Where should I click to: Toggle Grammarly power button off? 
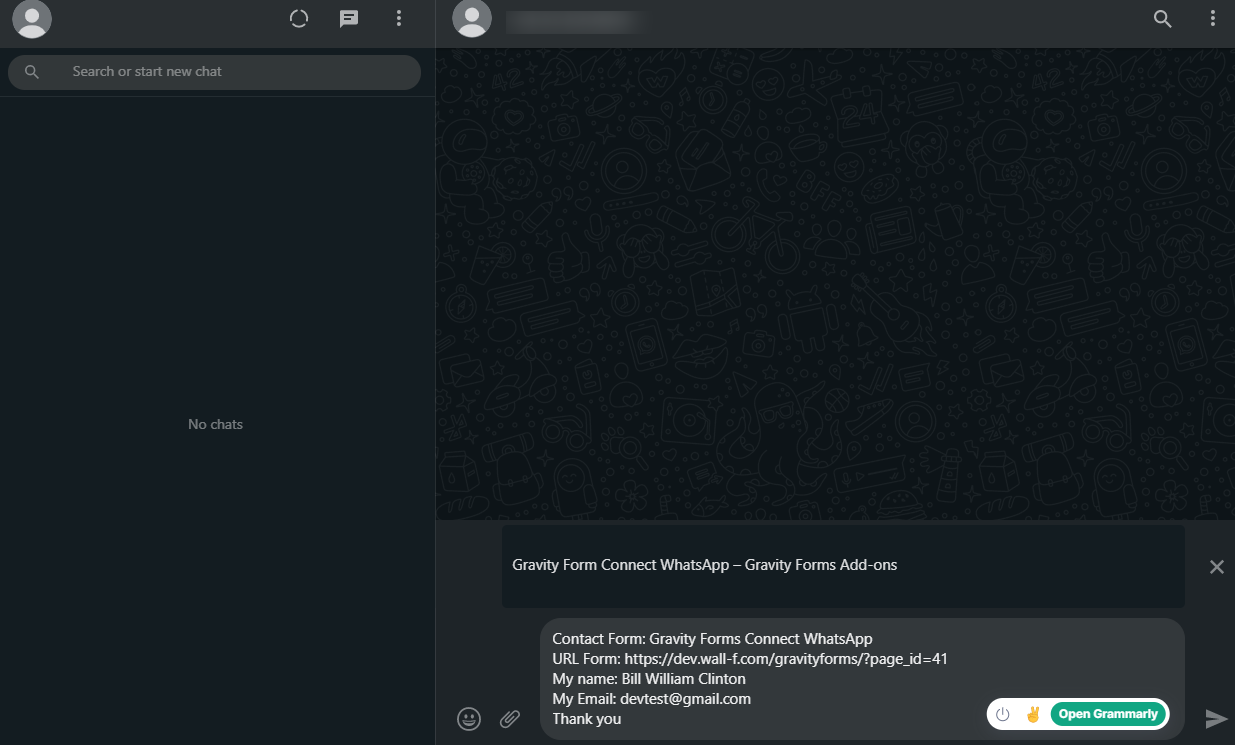pyautogui.click(x=1003, y=714)
